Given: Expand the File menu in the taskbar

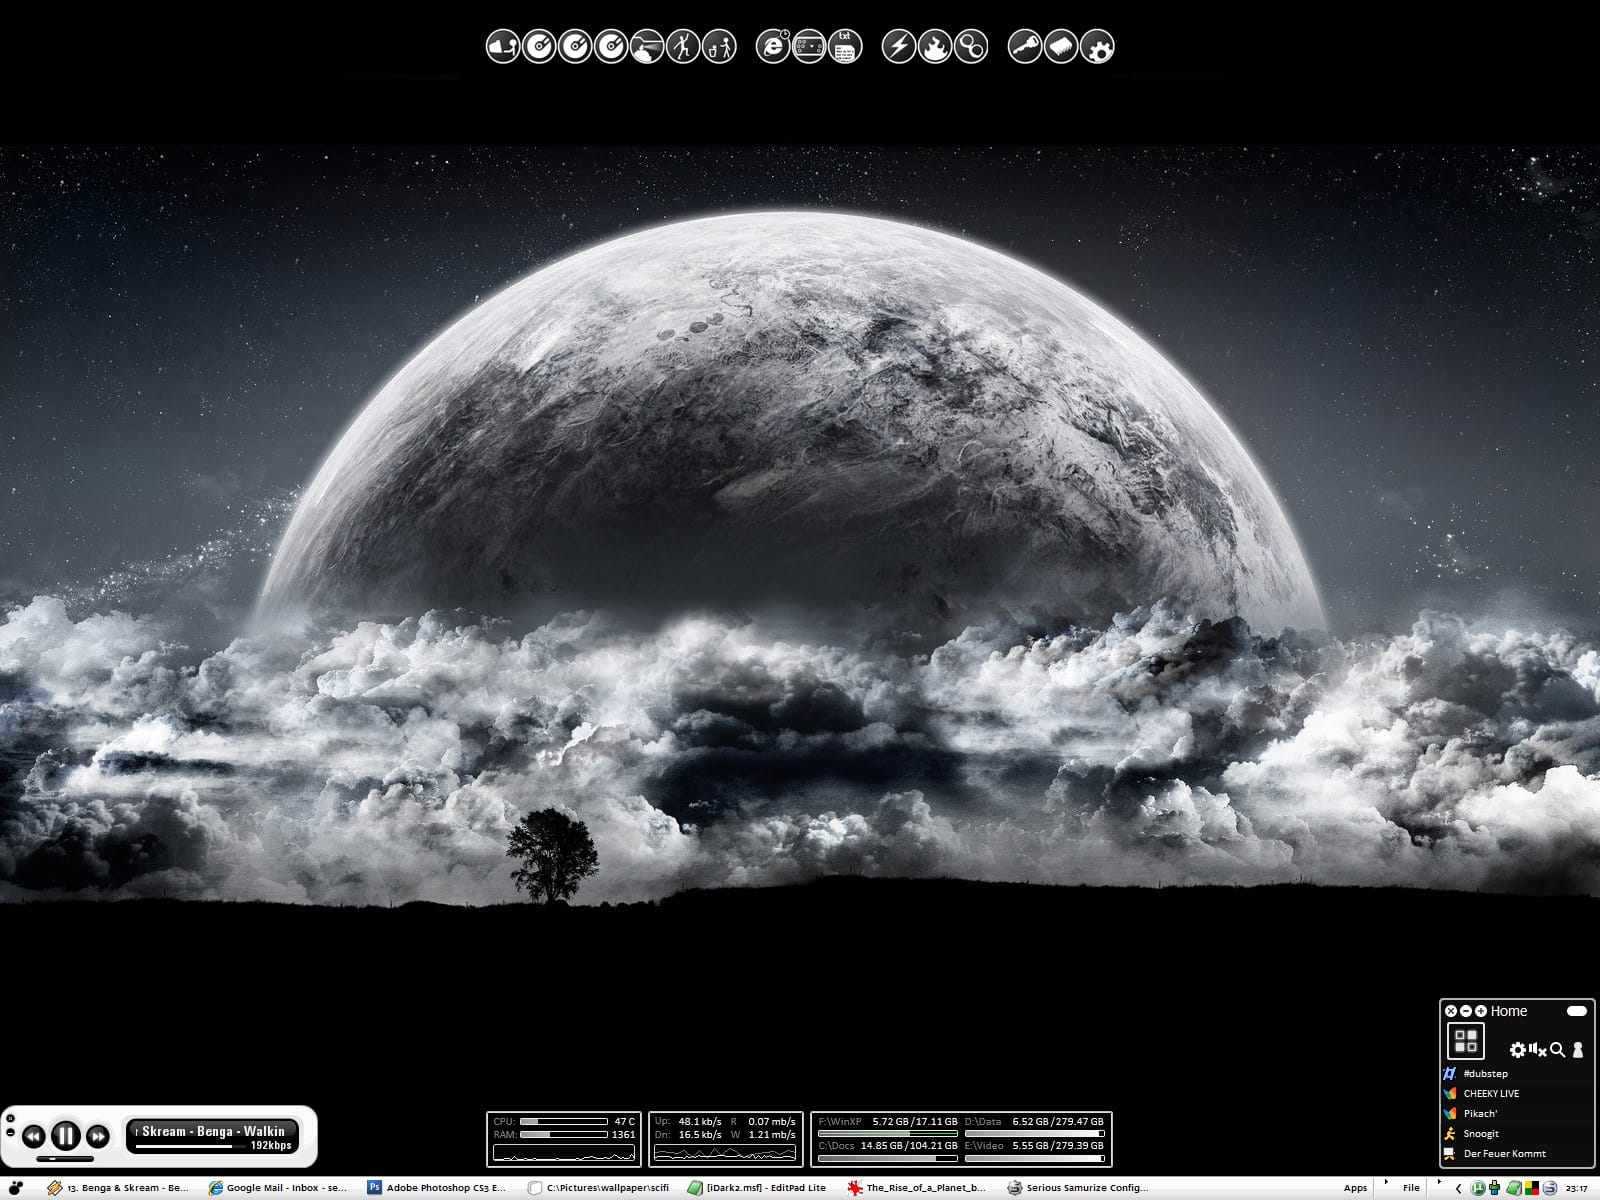Looking at the screenshot, I should (1411, 1188).
